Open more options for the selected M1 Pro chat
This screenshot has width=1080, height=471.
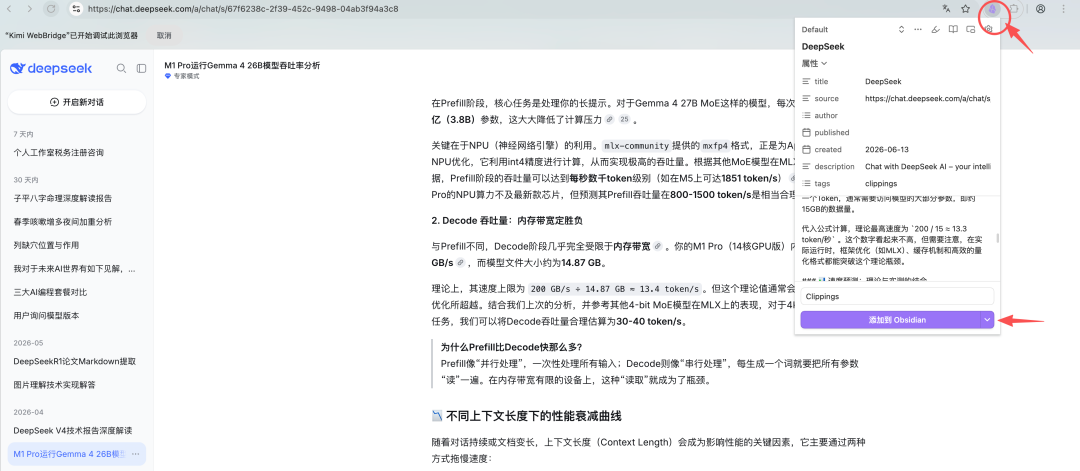coord(136,454)
